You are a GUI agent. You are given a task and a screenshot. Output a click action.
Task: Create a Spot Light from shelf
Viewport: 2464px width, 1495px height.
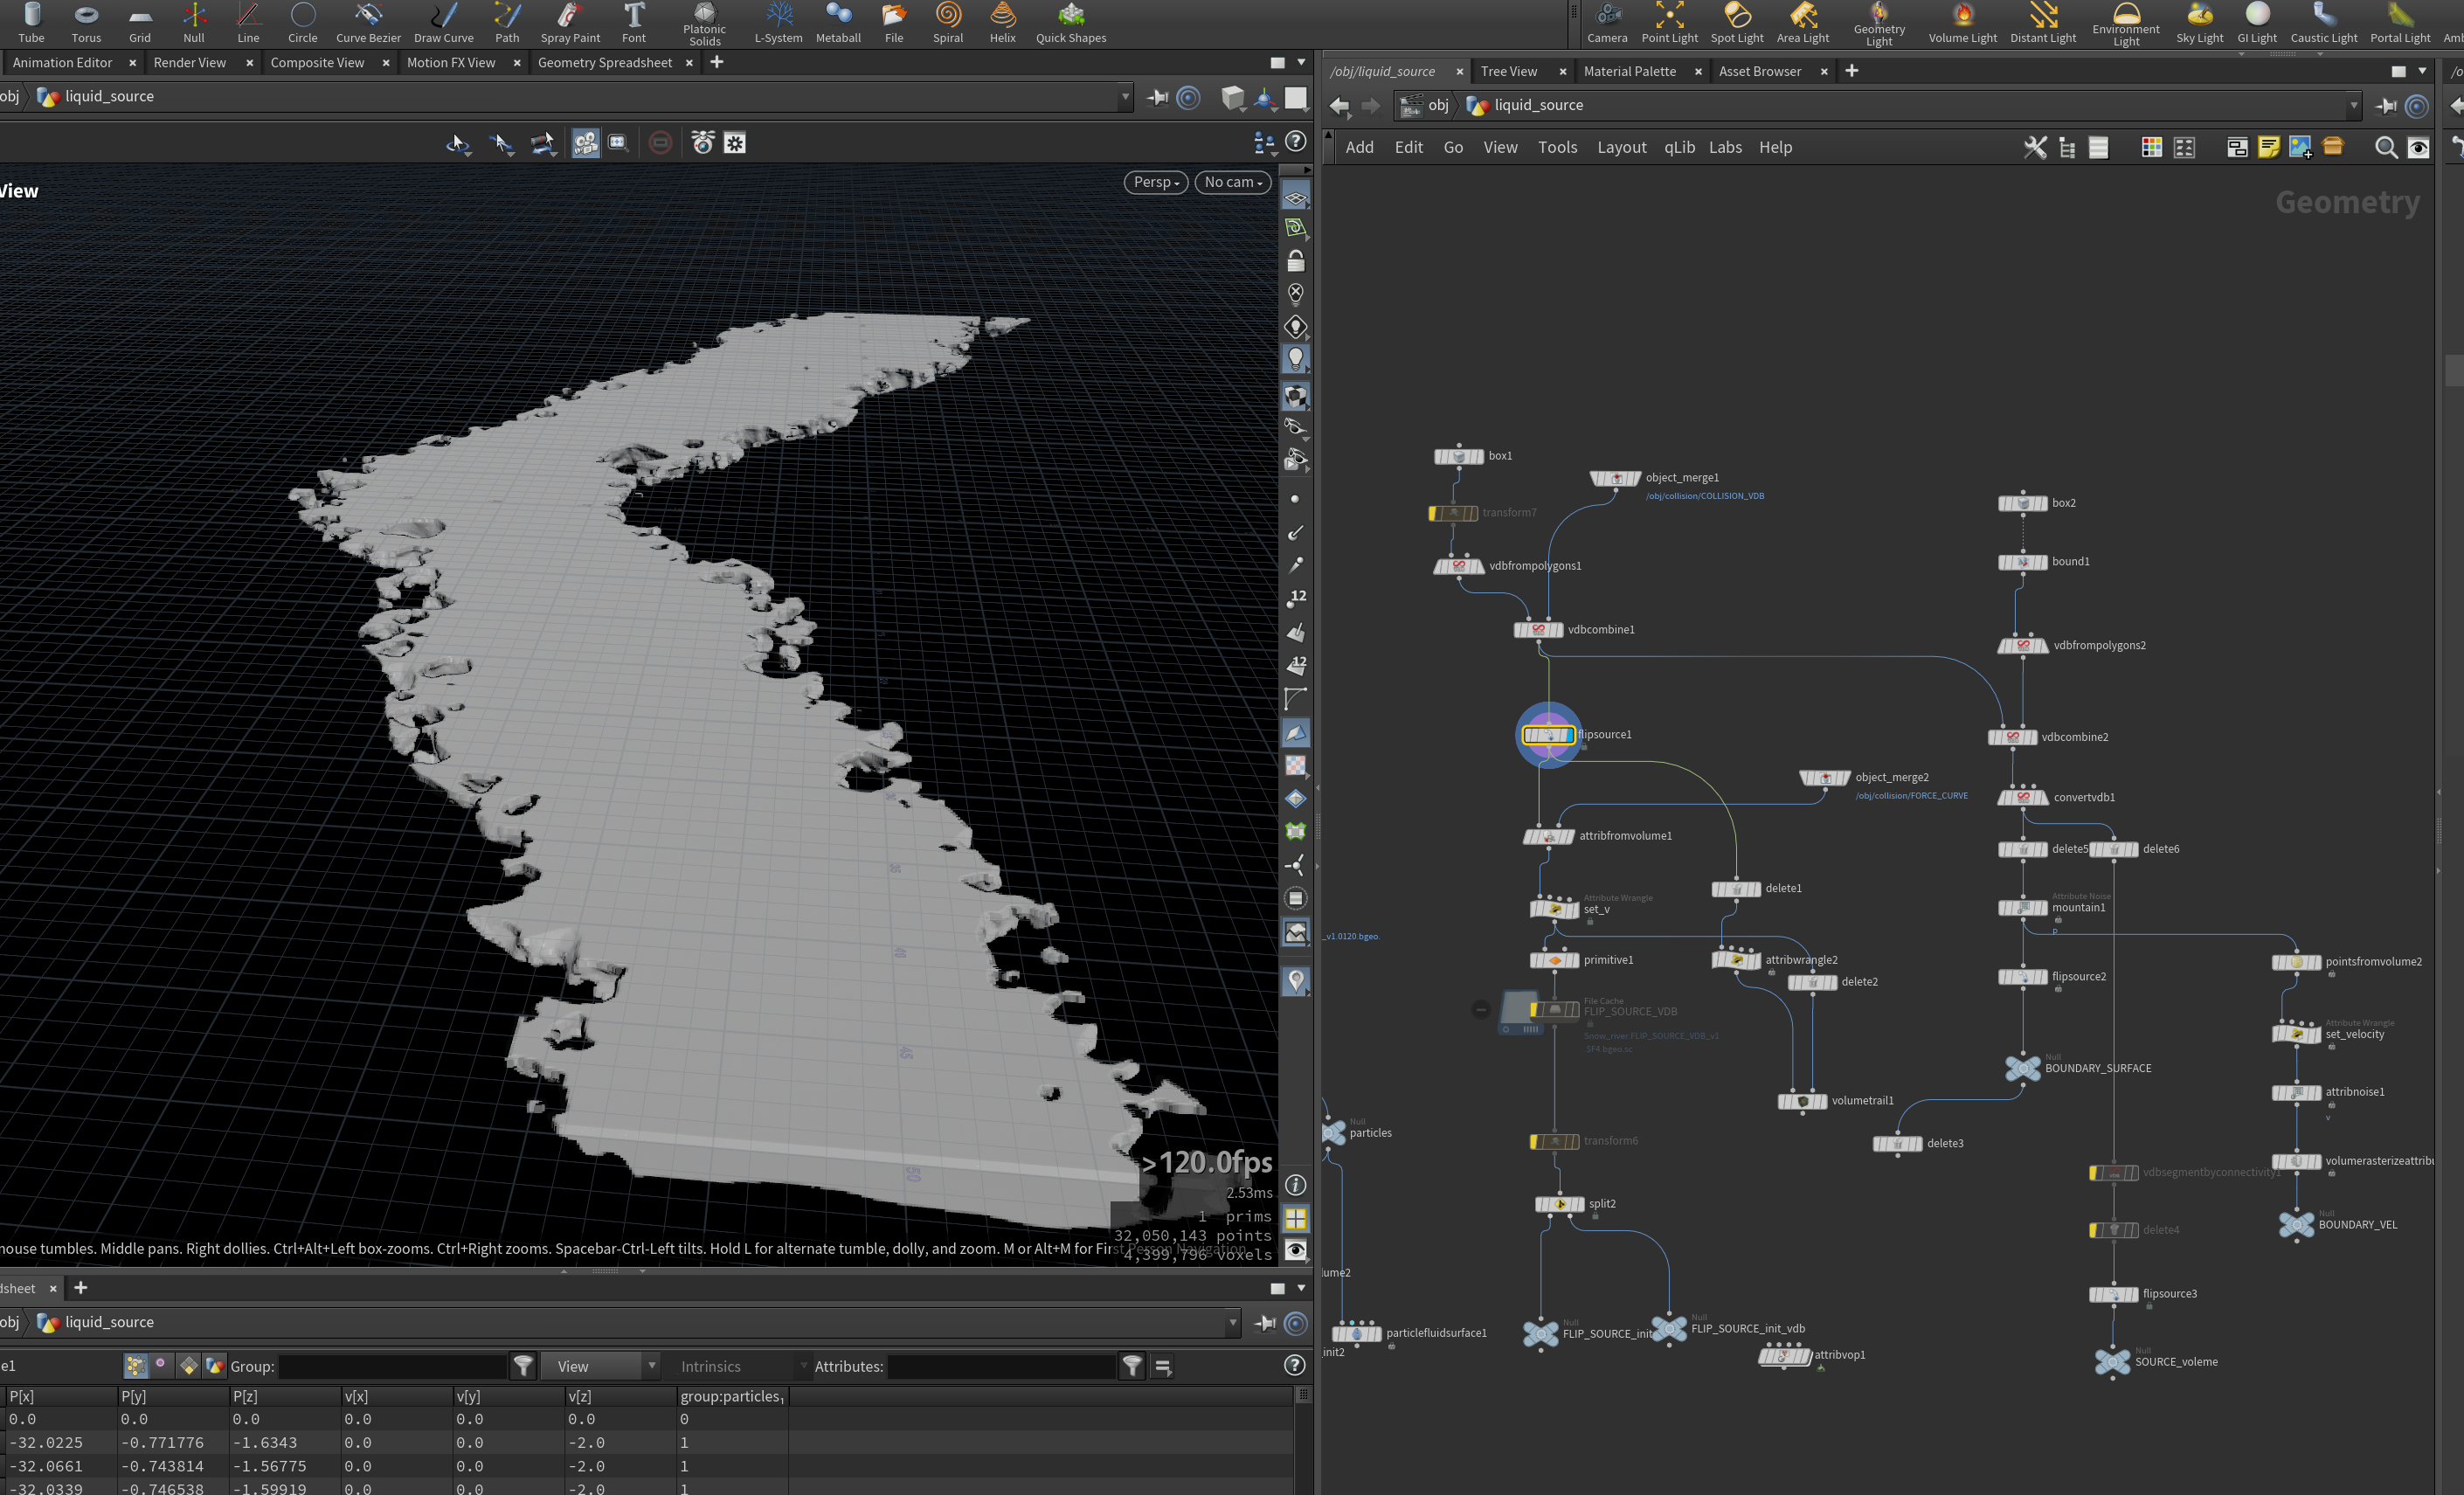click(1737, 23)
